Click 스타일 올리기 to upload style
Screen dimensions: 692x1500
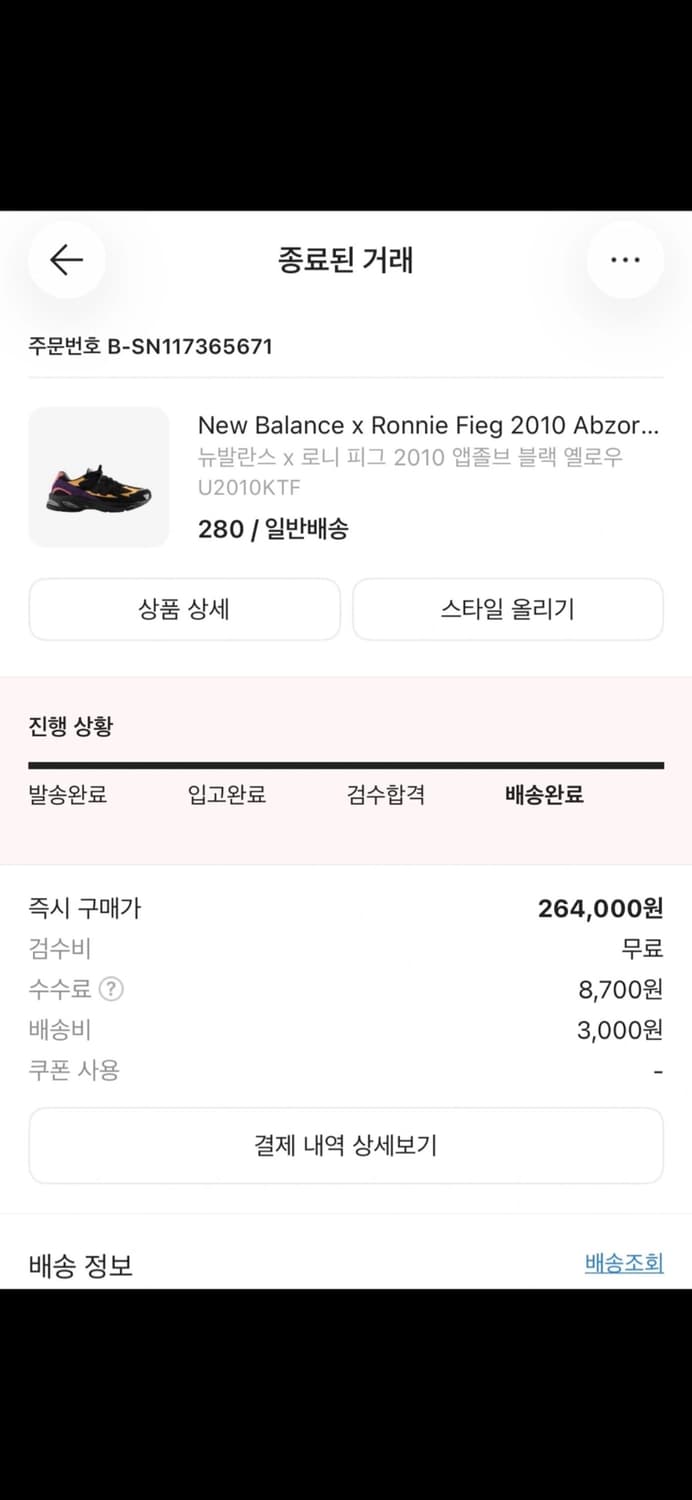pyautogui.click(x=507, y=610)
